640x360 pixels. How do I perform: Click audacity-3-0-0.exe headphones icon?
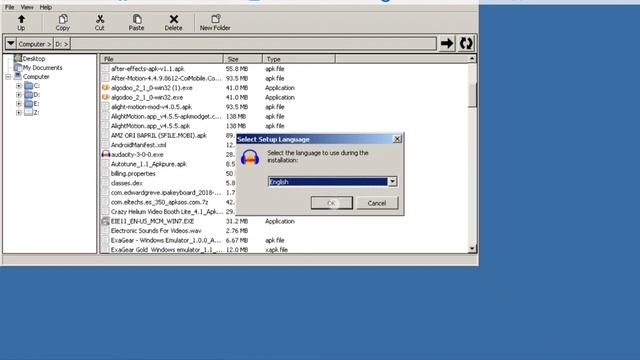(x=105, y=155)
